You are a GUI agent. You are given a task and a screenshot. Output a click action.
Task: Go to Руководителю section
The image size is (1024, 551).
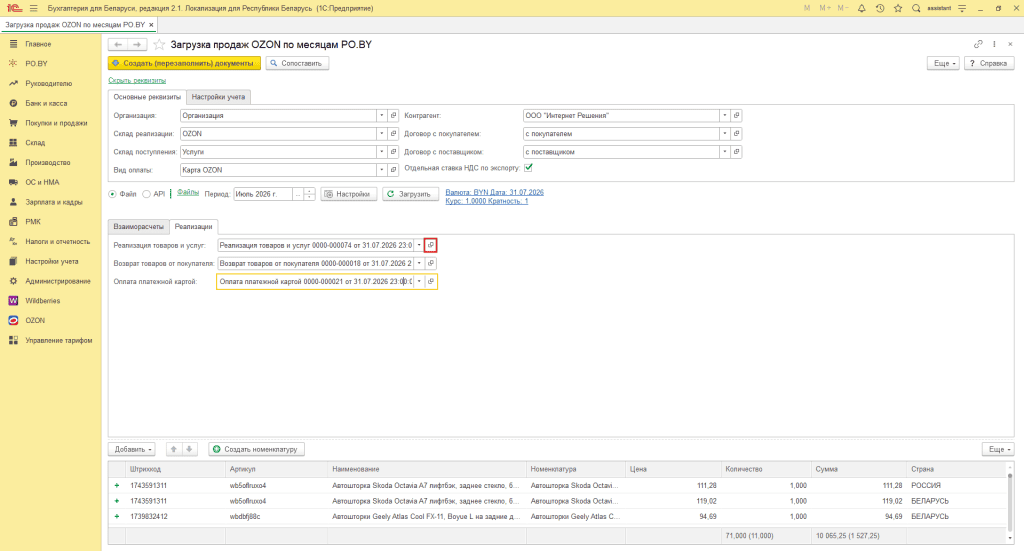click(48, 84)
